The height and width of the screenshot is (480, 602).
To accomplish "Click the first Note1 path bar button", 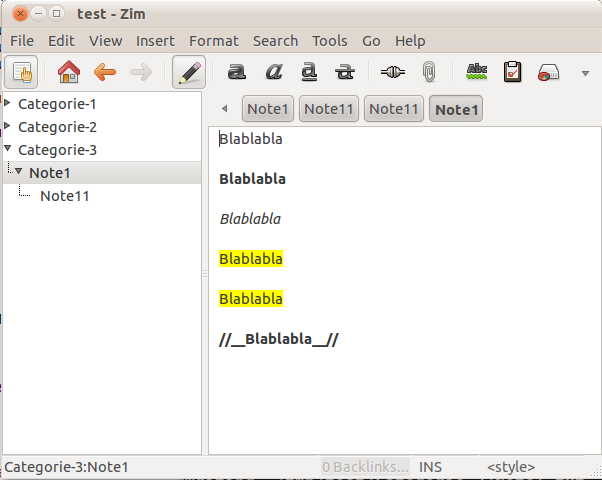I will coord(268,109).
